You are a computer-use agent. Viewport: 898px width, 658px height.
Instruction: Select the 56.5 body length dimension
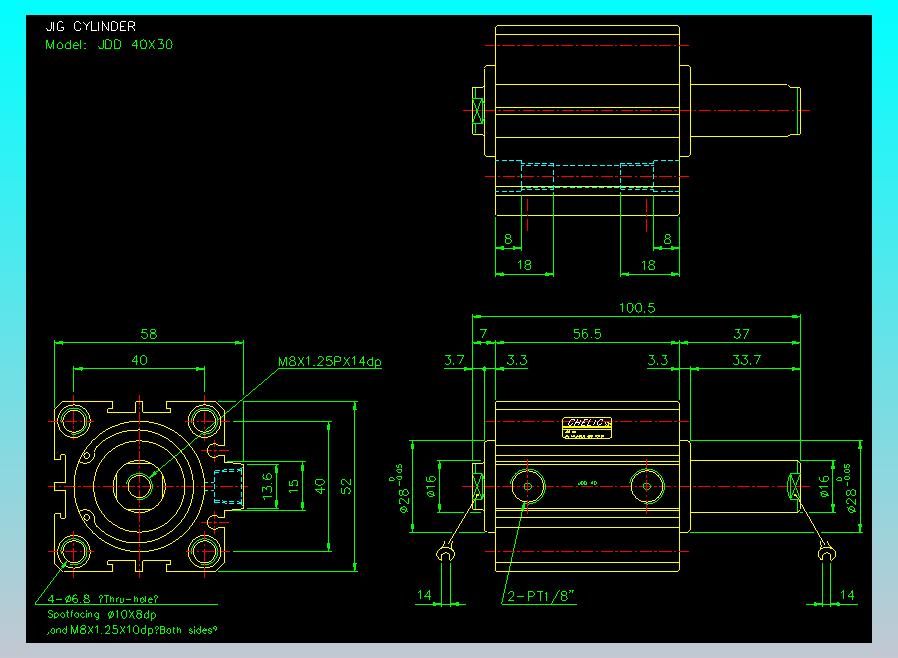click(x=587, y=334)
